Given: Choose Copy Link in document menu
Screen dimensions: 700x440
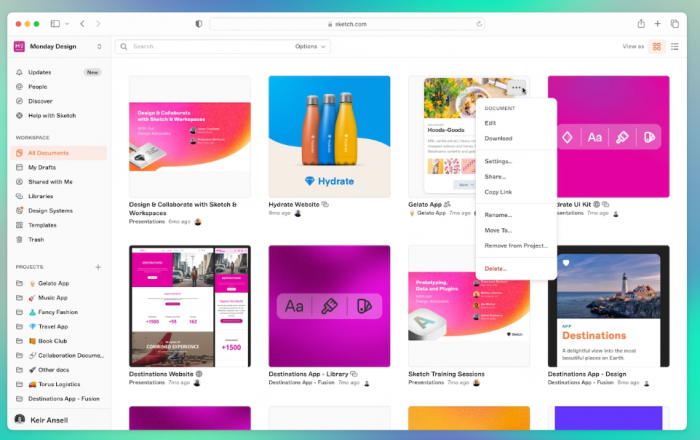Looking at the screenshot, I should pos(516,192).
